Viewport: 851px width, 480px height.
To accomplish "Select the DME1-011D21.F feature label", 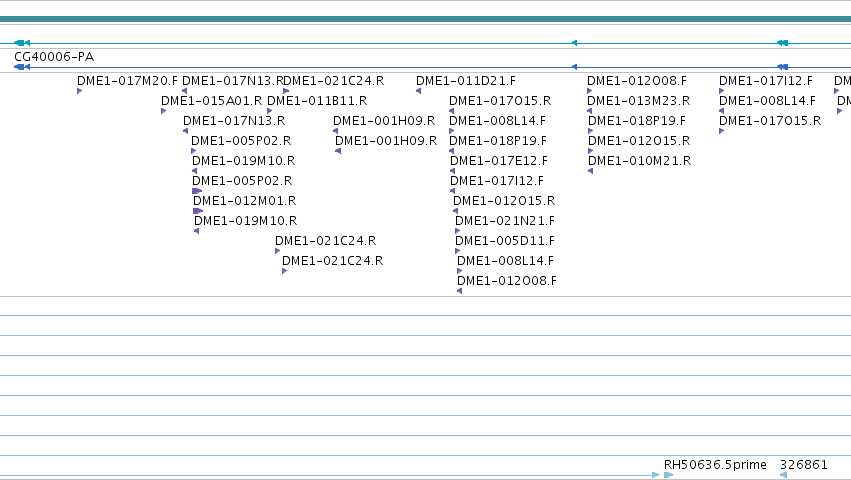I will pos(466,80).
